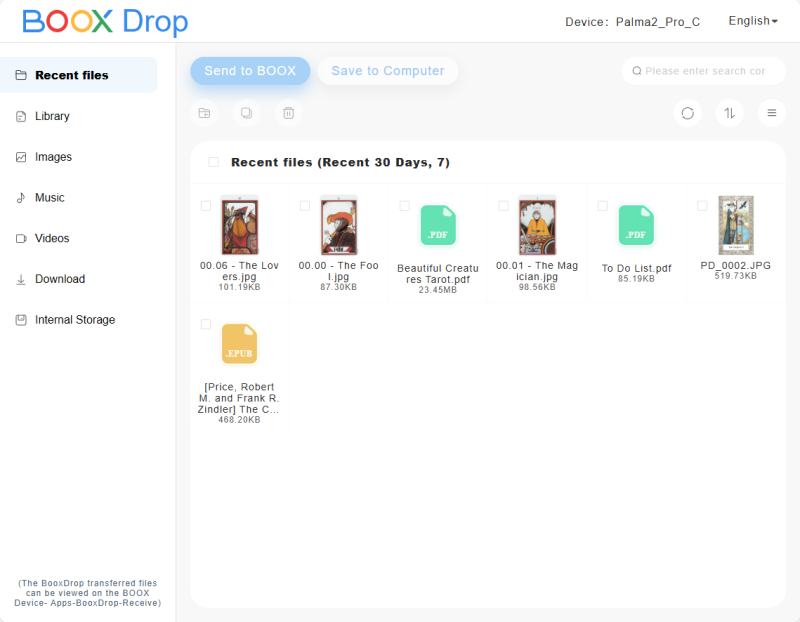Open the view layout menu icon on the right
800x622 pixels.
pyautogui.click(x=771, y=113)
